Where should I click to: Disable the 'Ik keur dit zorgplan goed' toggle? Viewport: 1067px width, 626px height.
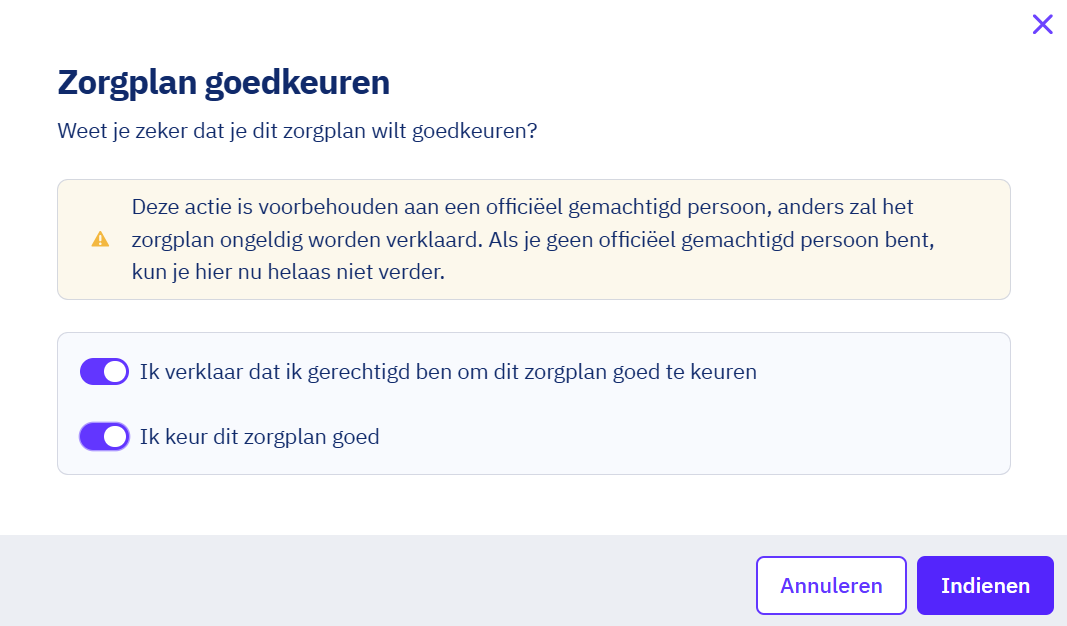pyautogui.click(x=104, y=437)
